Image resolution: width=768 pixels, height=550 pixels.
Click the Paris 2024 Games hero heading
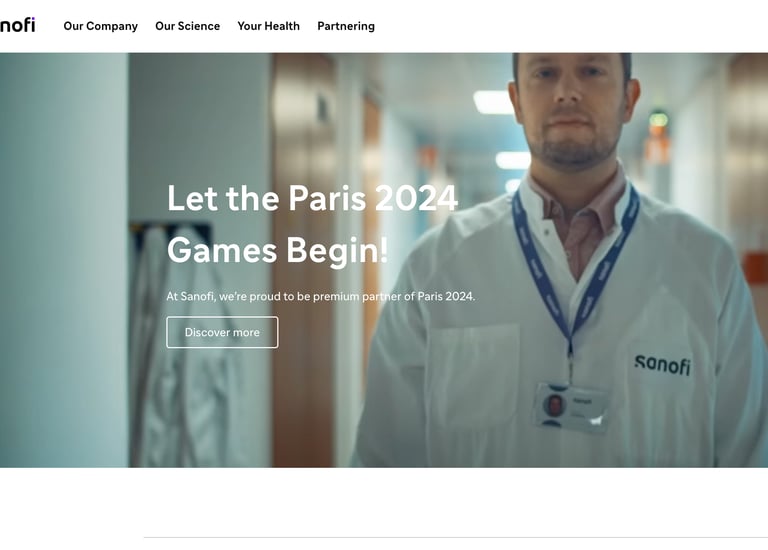312,224
